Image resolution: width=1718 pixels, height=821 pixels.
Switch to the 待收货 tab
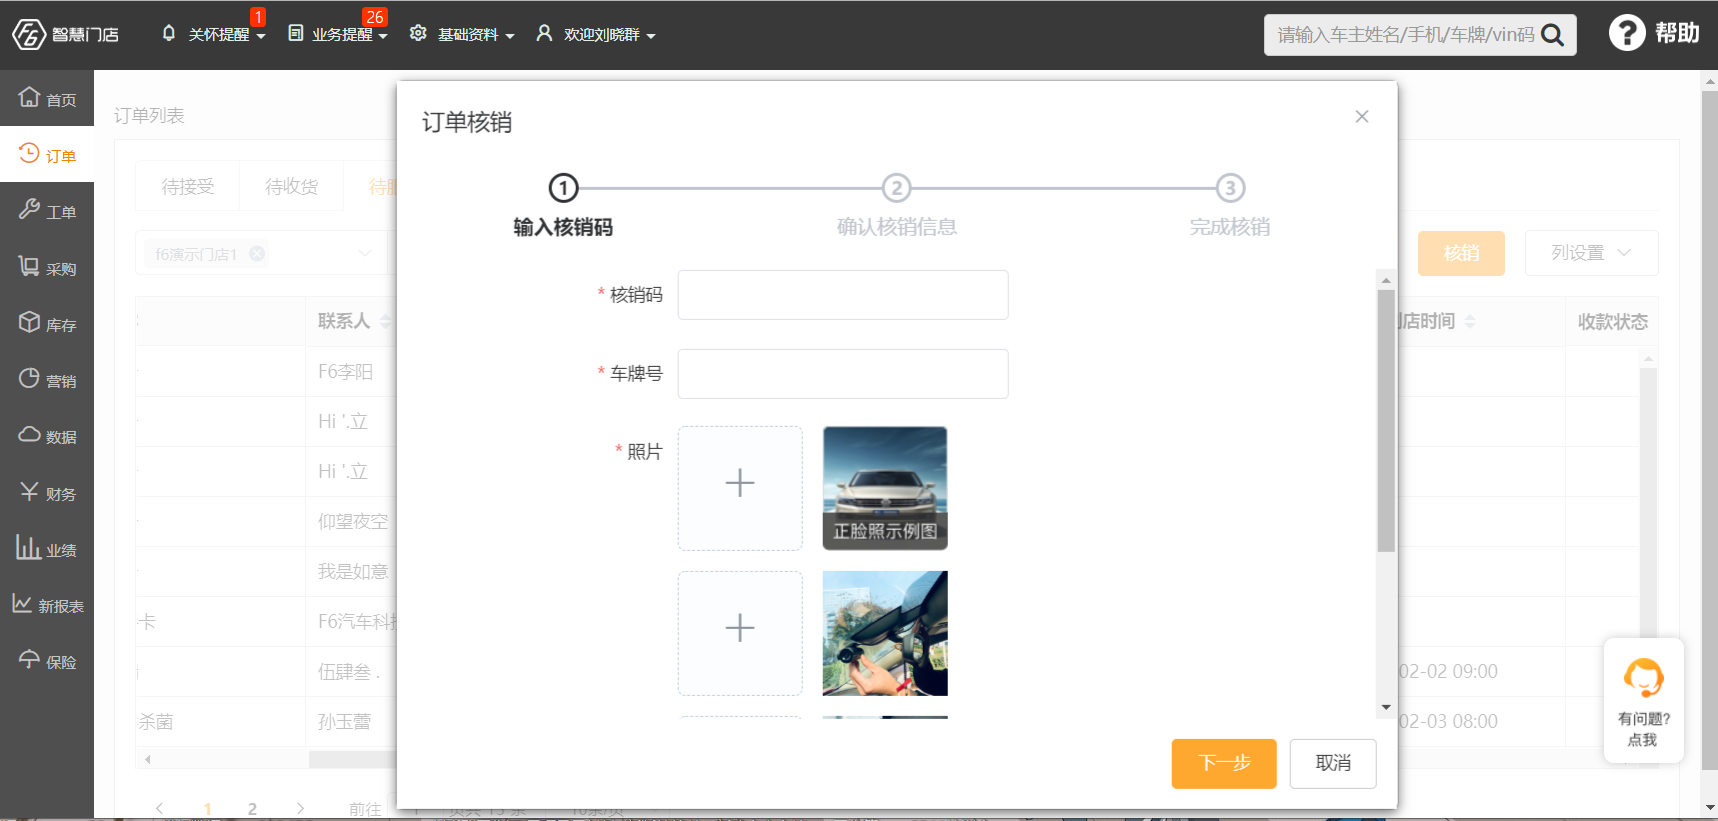click(x=292, y=186)
